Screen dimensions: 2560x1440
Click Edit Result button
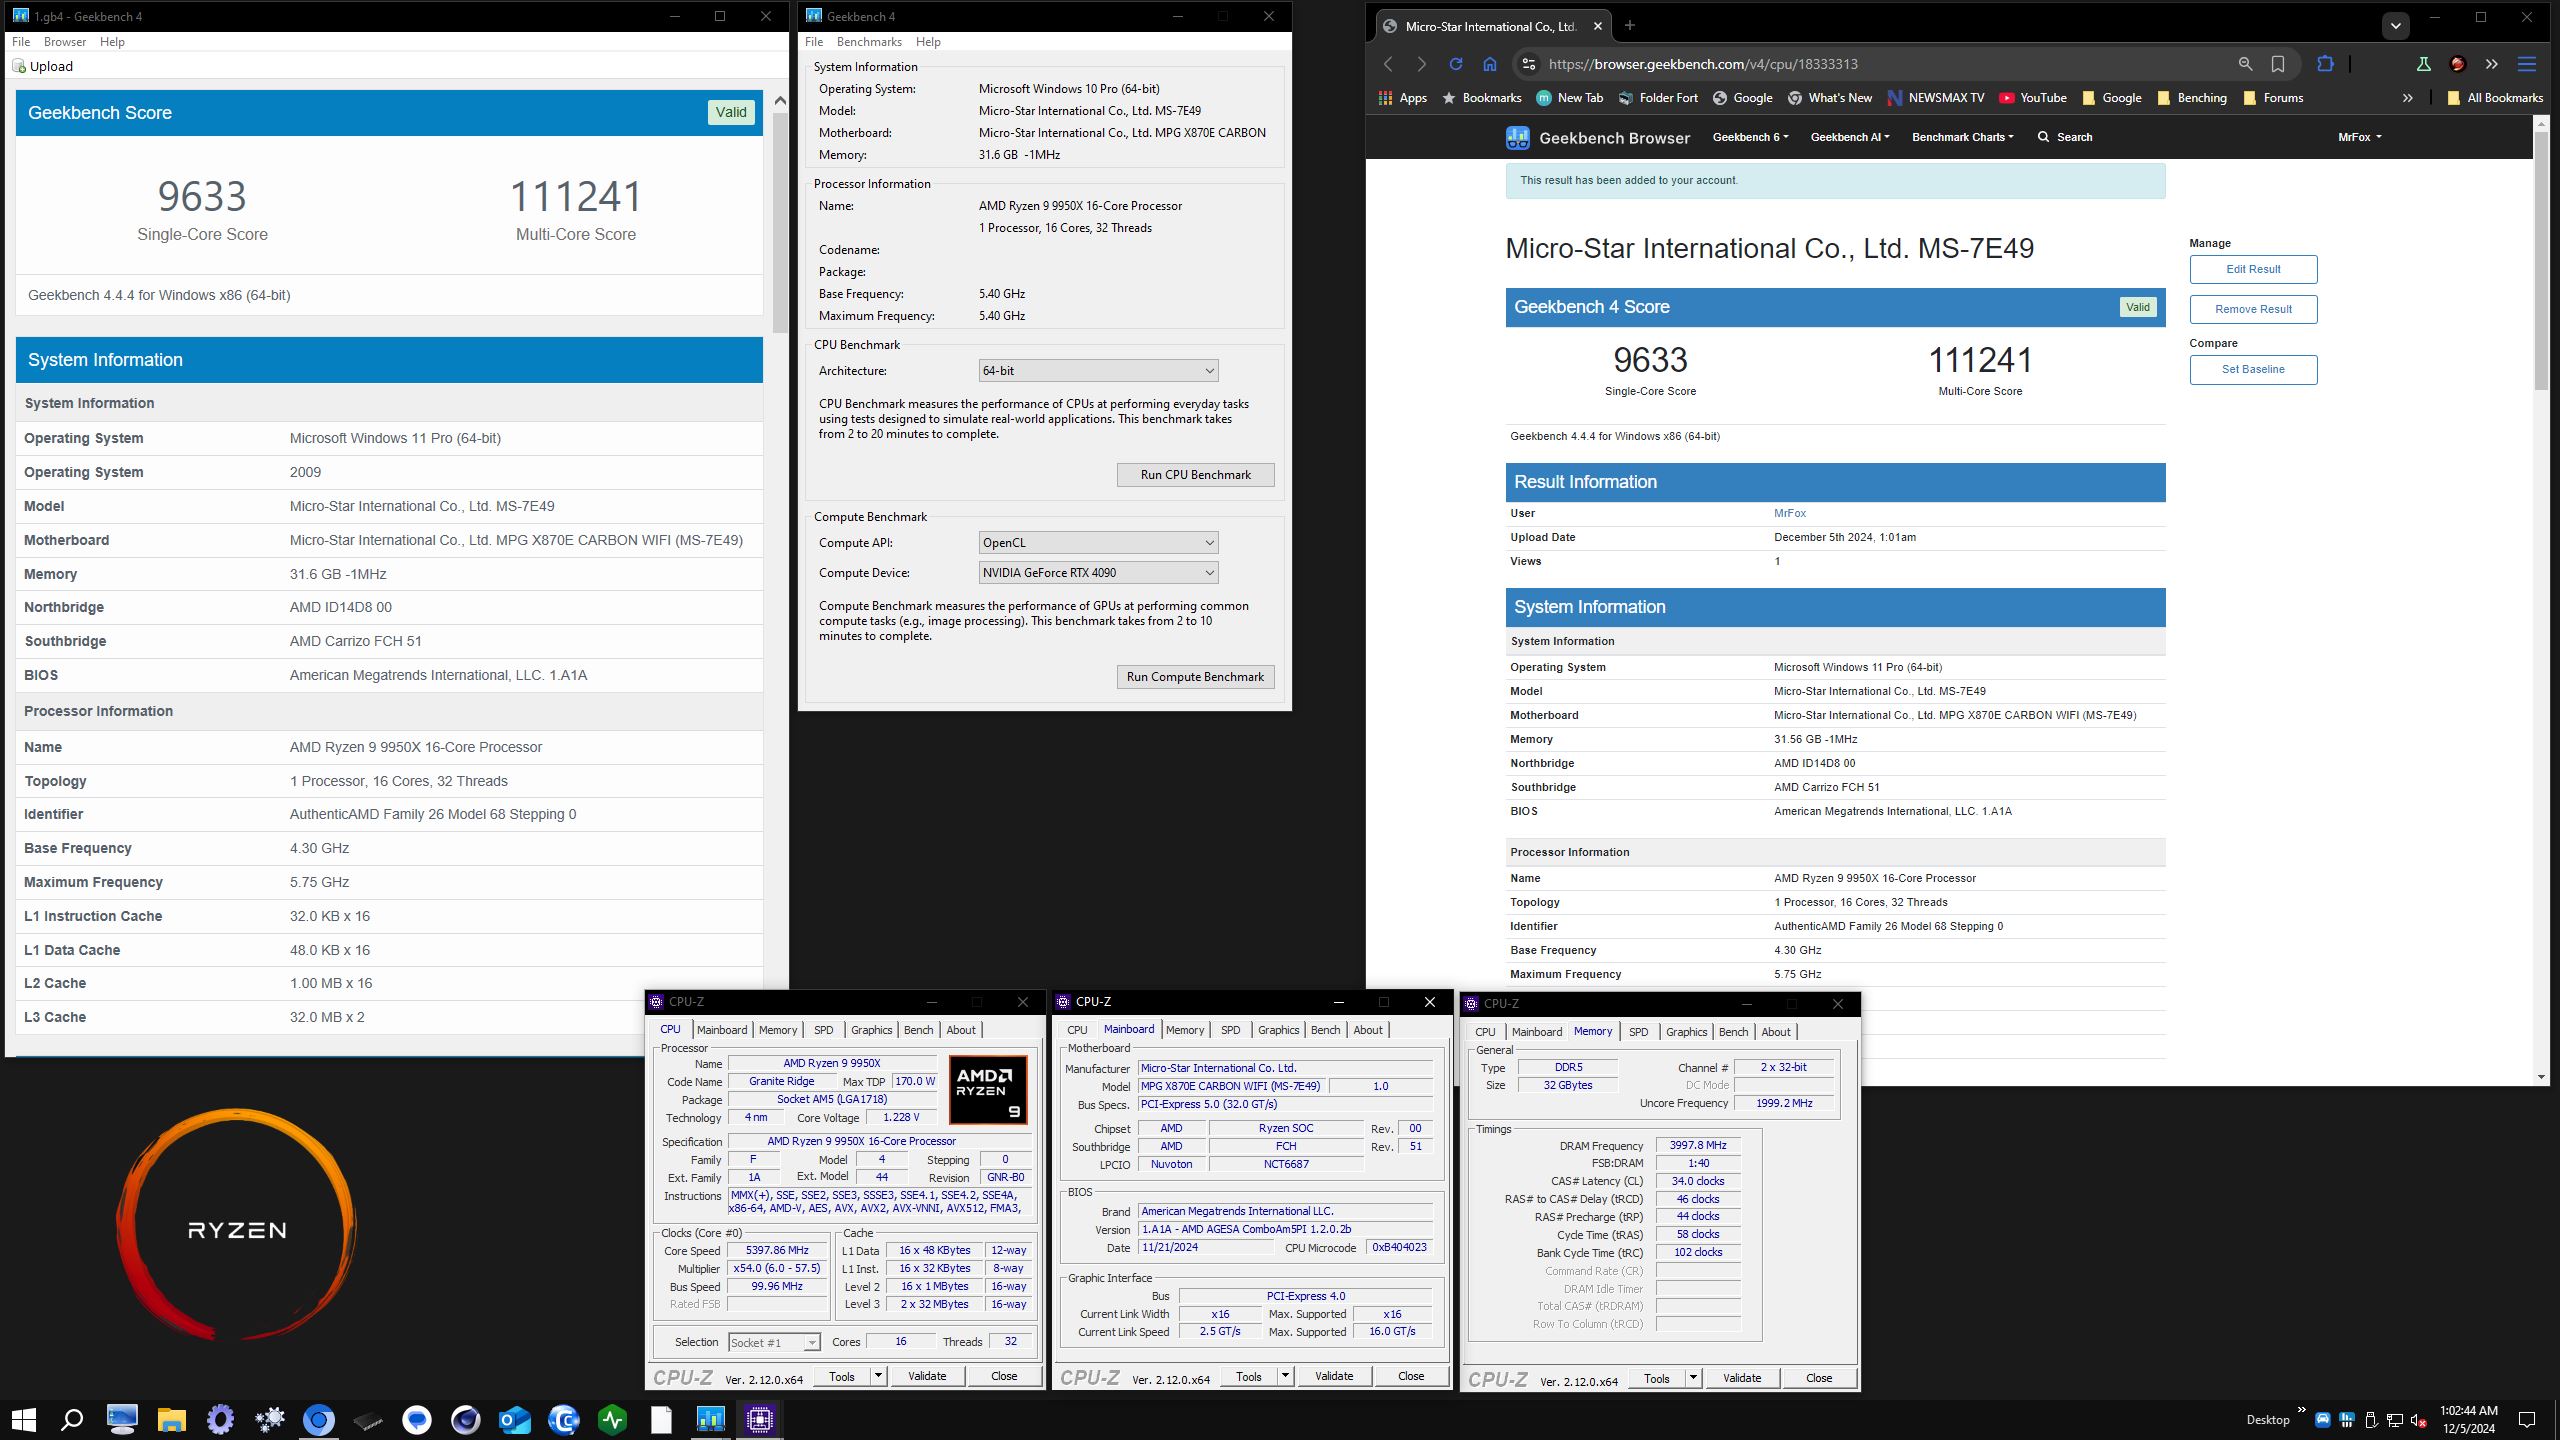pyautogui.click(x=2253, y=269)
